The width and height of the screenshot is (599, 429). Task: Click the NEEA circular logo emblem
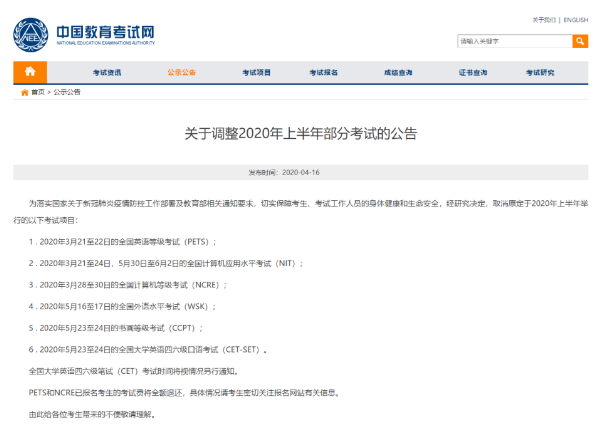(x=31, y=35)
